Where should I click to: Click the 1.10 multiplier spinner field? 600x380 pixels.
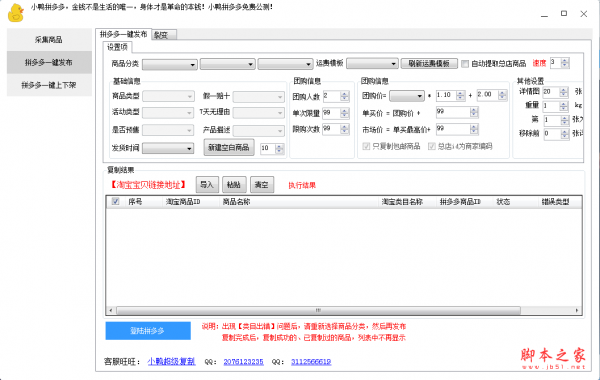point(451,95)
